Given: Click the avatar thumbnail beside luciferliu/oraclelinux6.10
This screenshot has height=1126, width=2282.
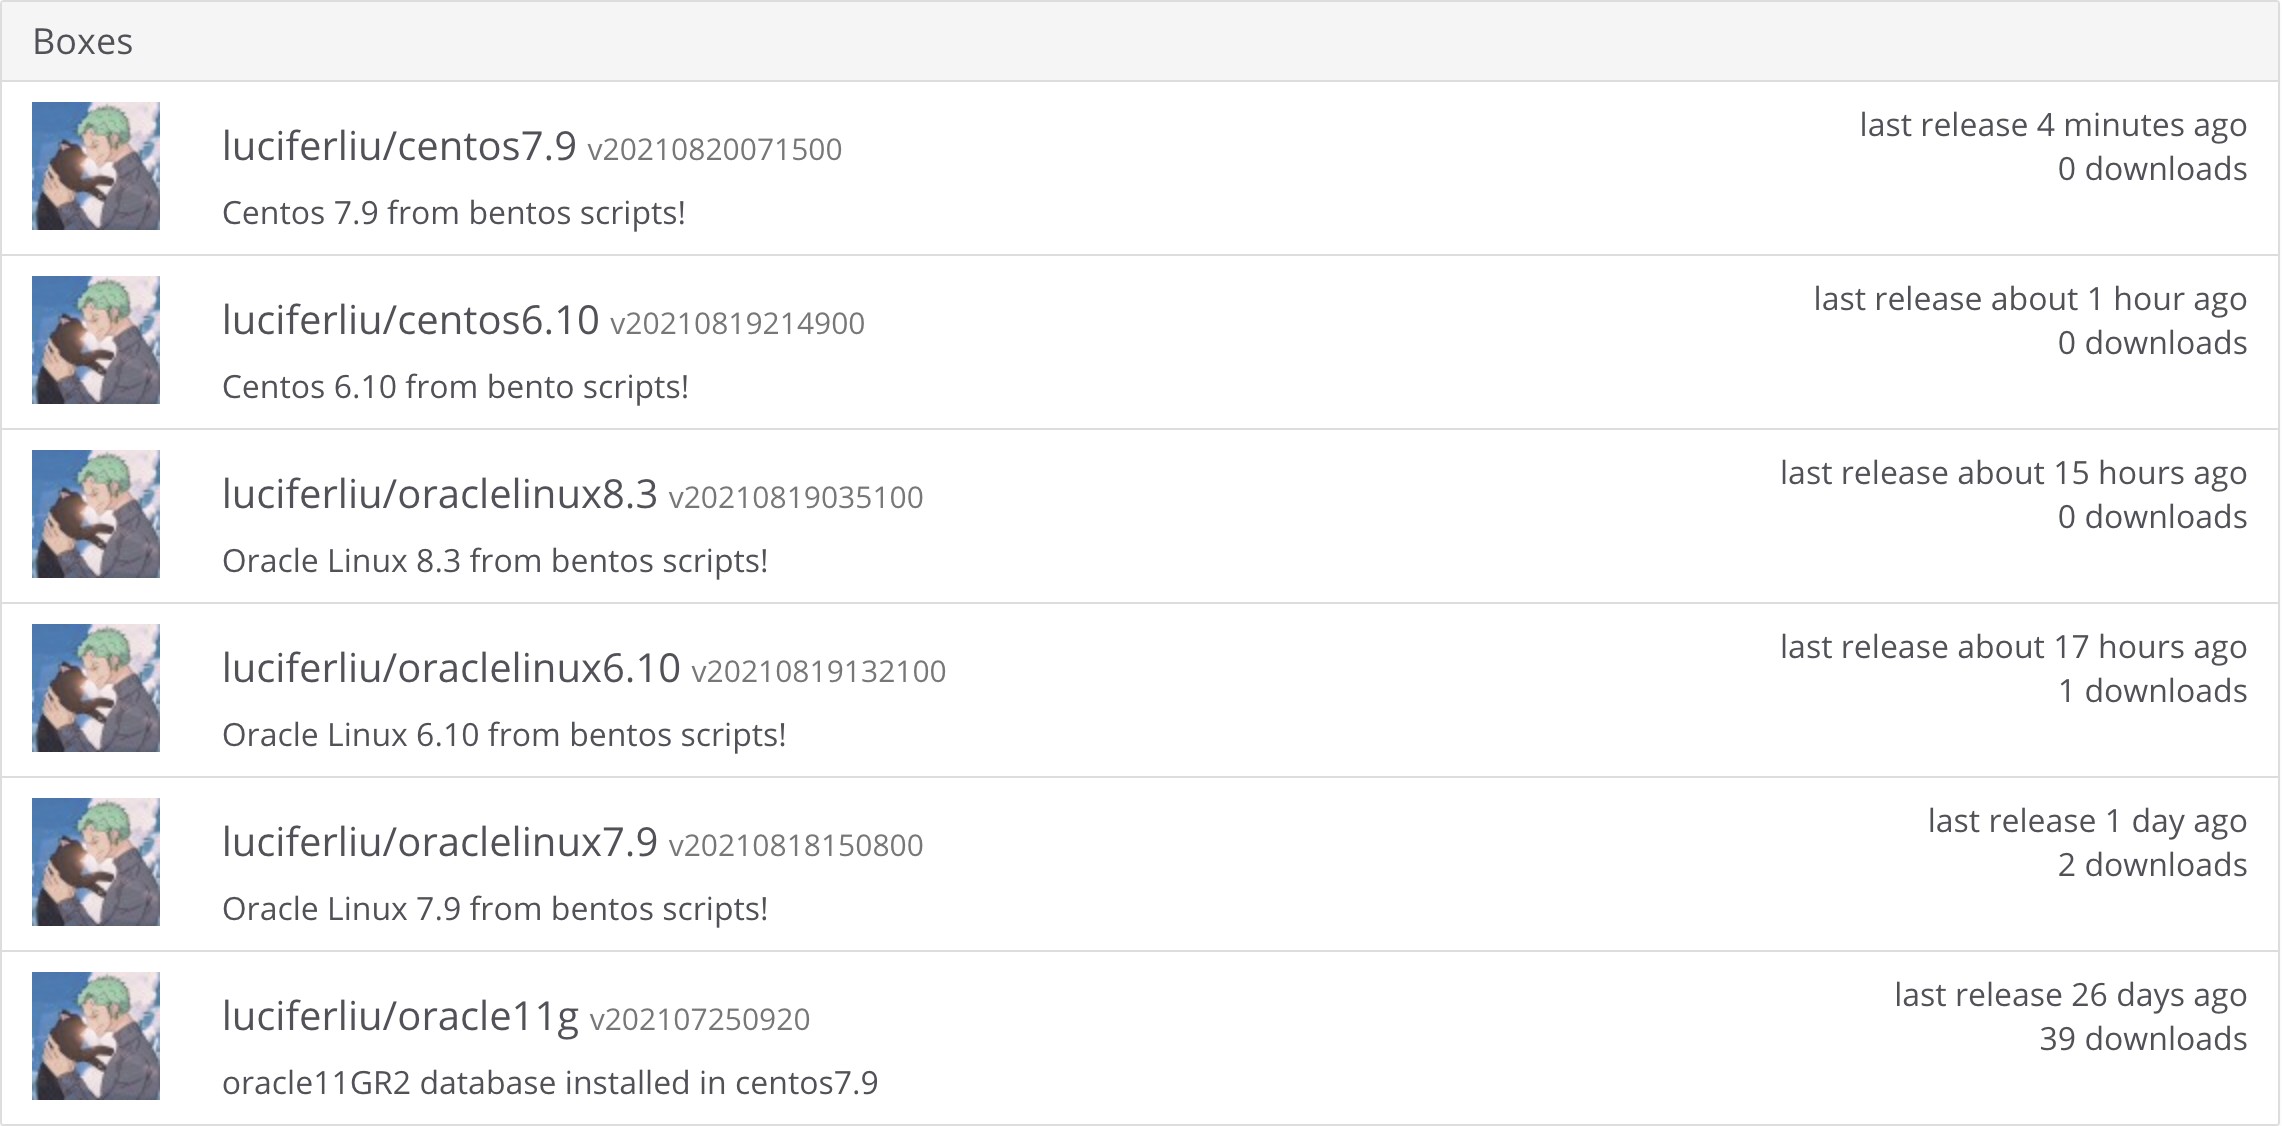Looking at the screenshot, I should click(x=96, y=688).
